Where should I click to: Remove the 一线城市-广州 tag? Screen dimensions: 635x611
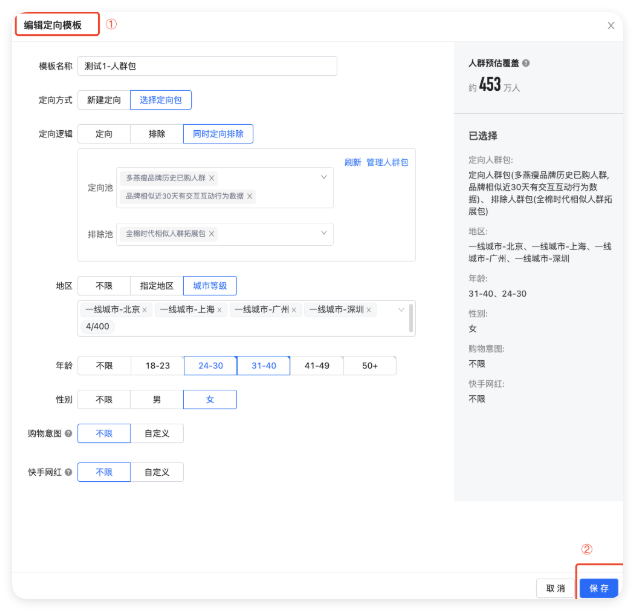[x=294, y=310]
